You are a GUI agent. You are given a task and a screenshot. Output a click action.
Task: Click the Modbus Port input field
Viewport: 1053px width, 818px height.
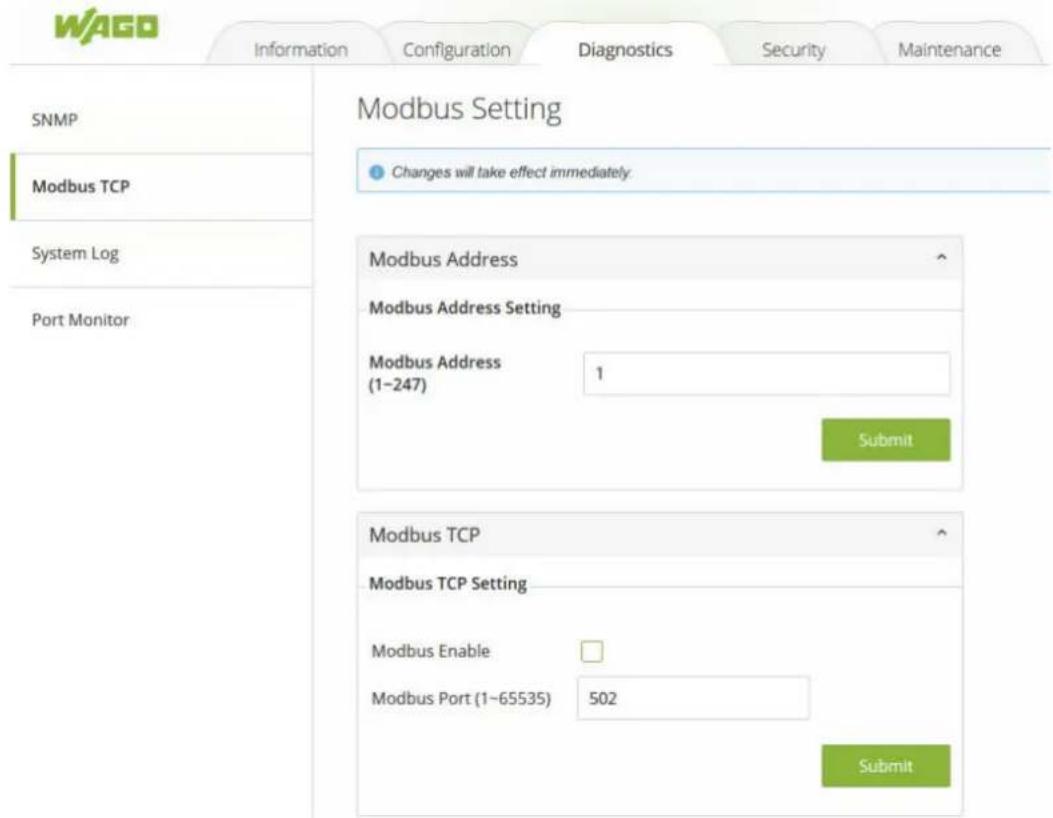click(693, 698)
